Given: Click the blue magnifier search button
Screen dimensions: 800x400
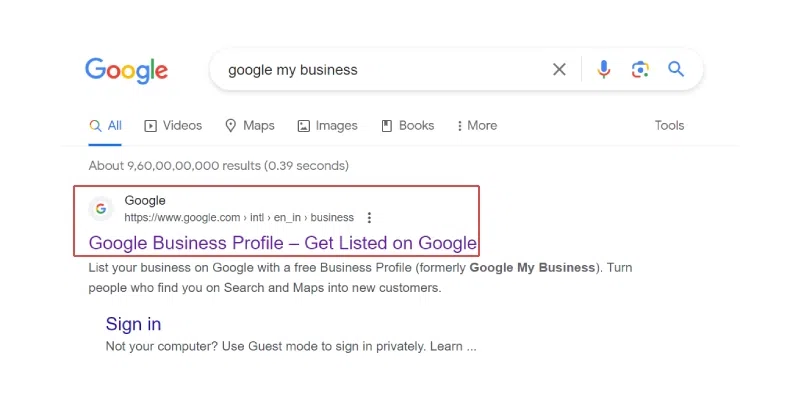Looking at the screenshot, I should coord(676,69).
